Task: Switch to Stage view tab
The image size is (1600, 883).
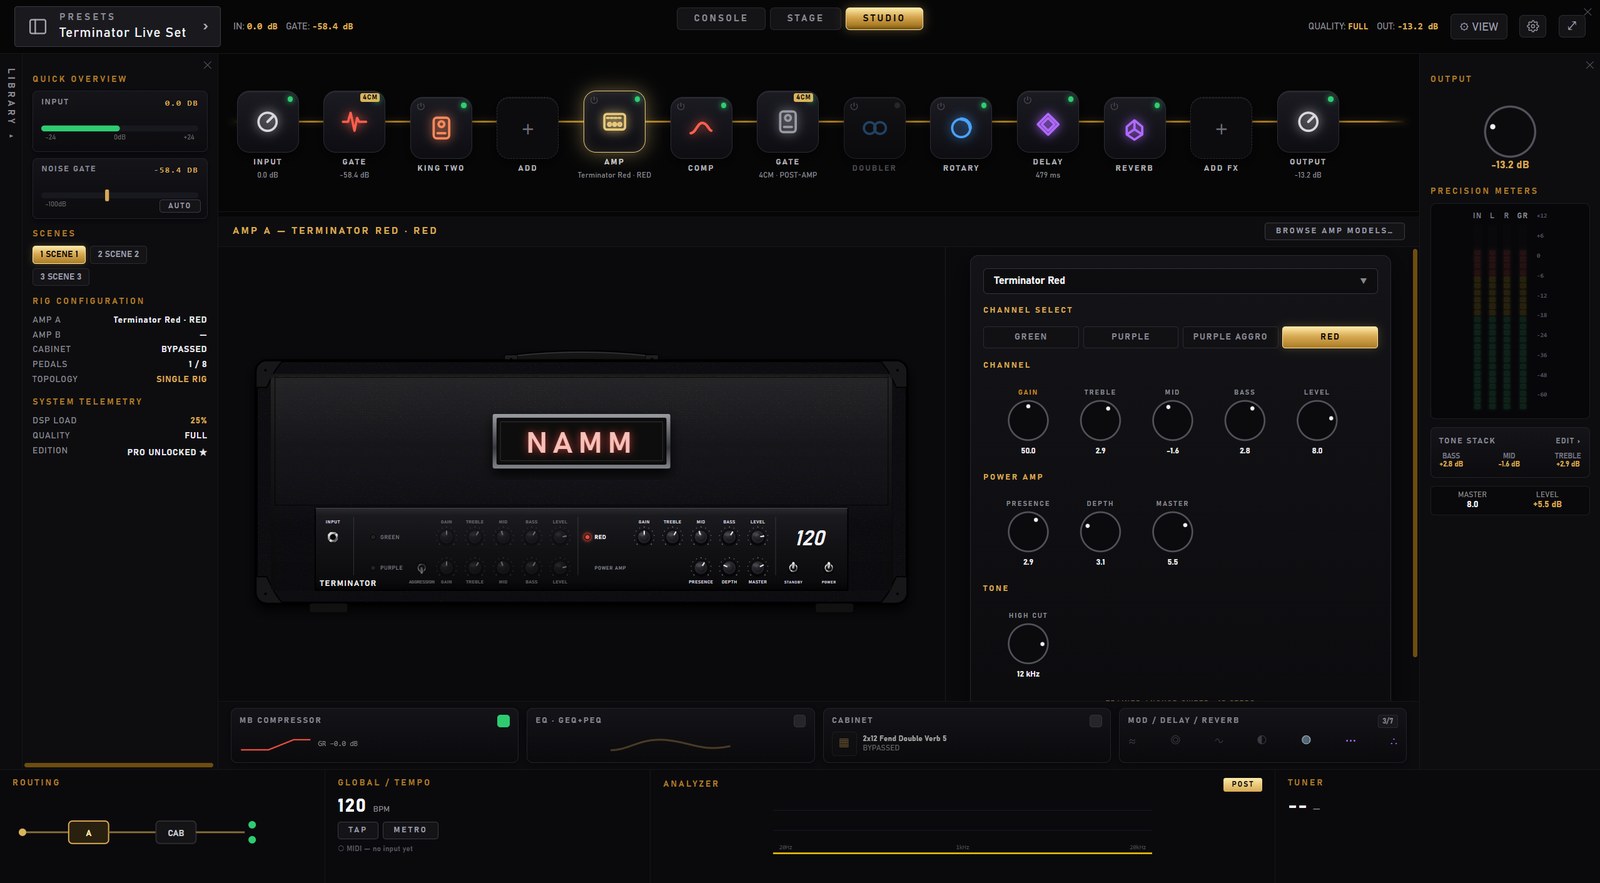Action: [x=805, y=18]
